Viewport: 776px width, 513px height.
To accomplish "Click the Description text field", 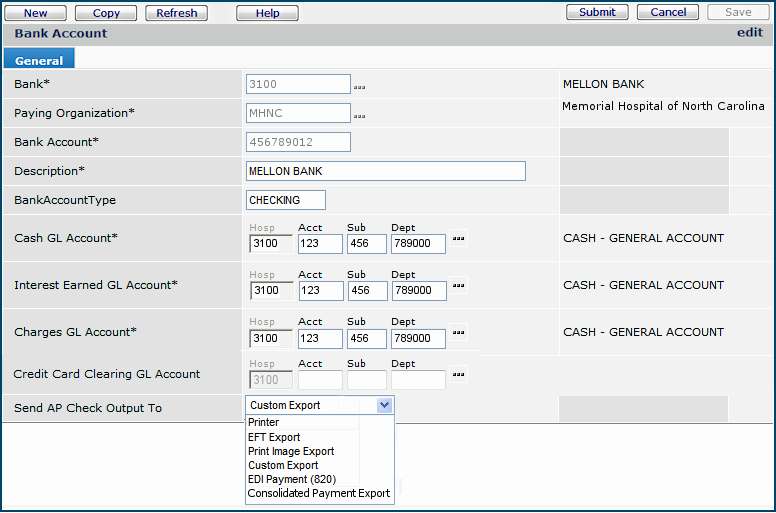I will coord(385,171).
